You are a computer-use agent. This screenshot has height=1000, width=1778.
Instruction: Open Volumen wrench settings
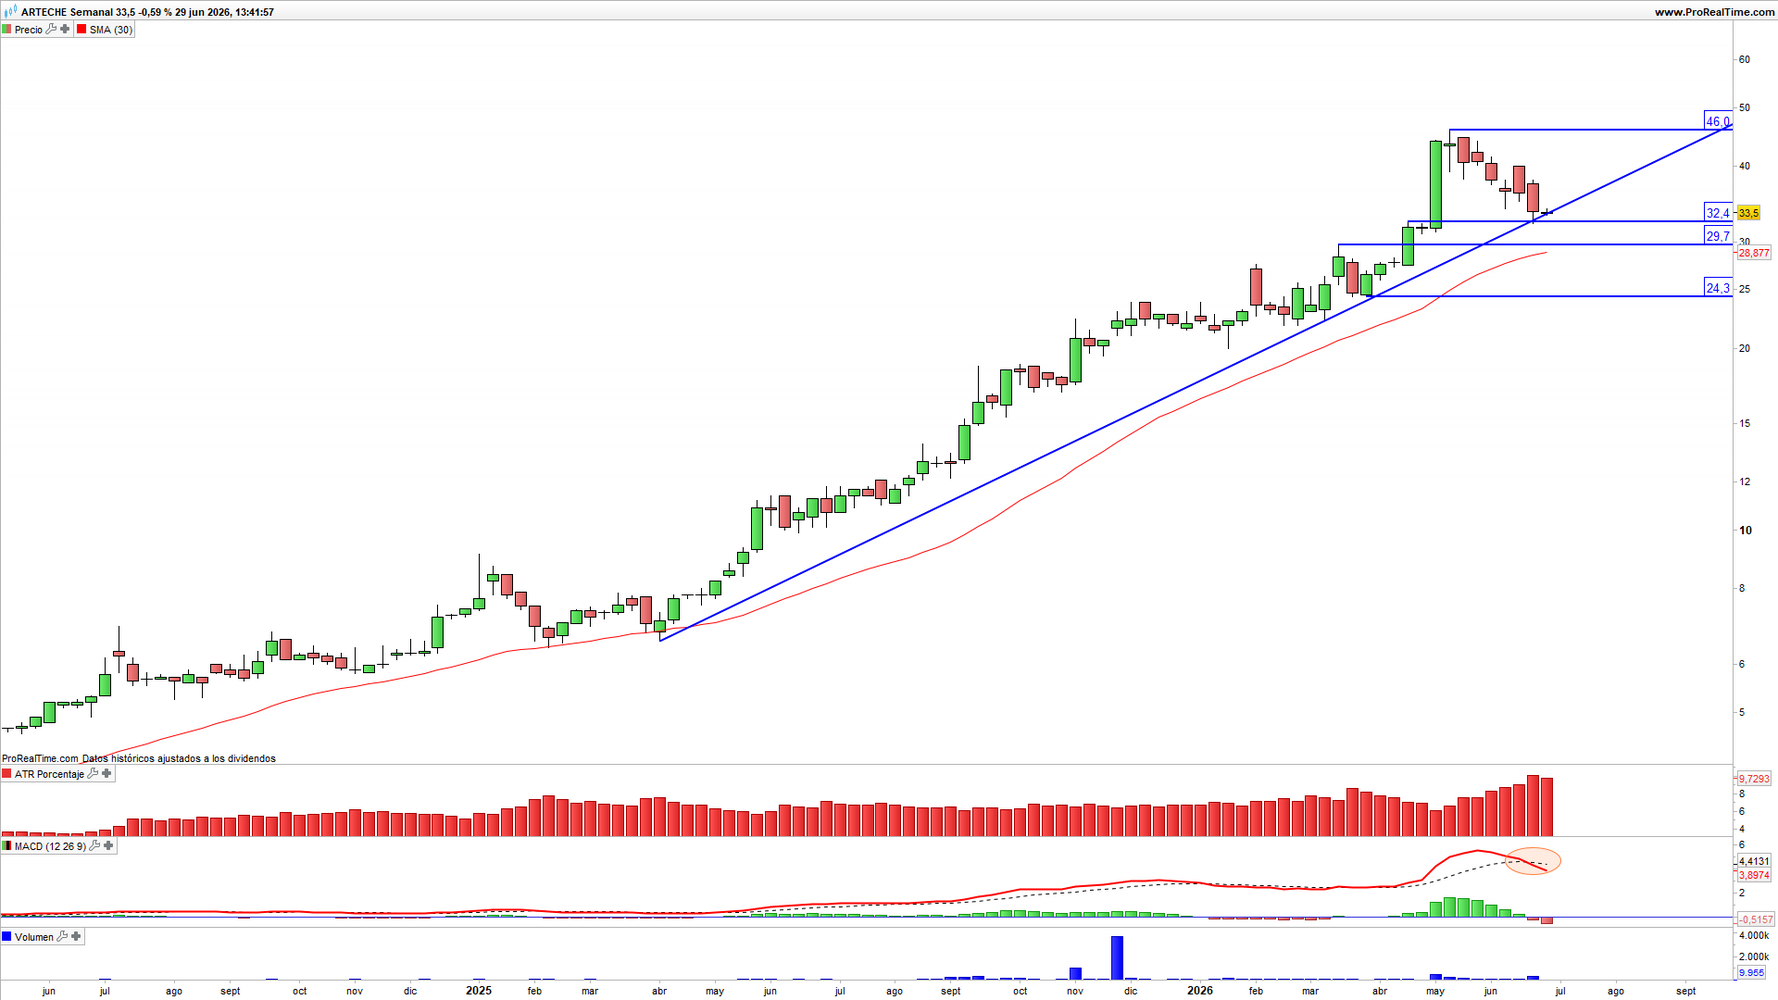tap(62, 937)
